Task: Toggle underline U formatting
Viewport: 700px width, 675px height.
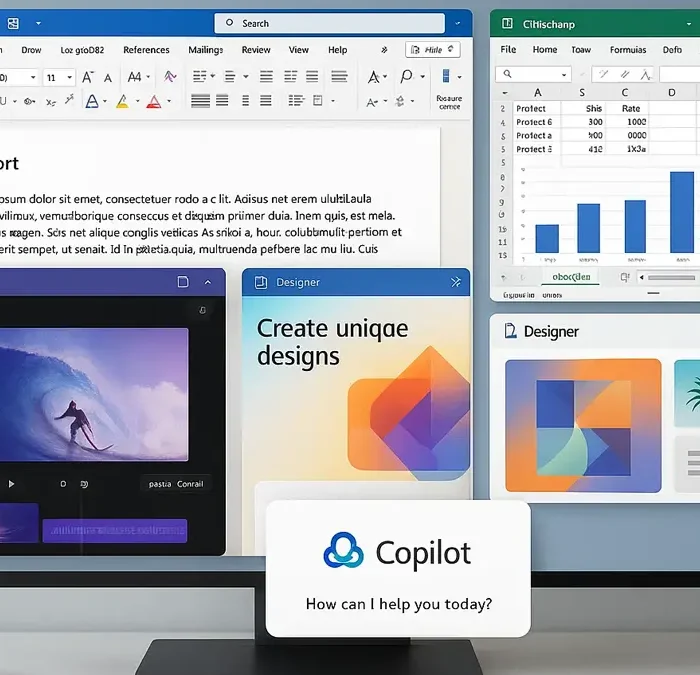Action: [x=3, y=101]
